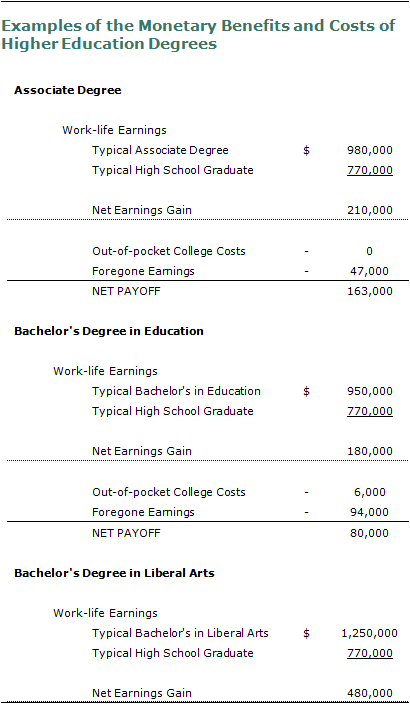The width and height of the screenshot is (410, 704).
Task: Select the 80,000 NET PAYOFF amount
Action: 370,533
